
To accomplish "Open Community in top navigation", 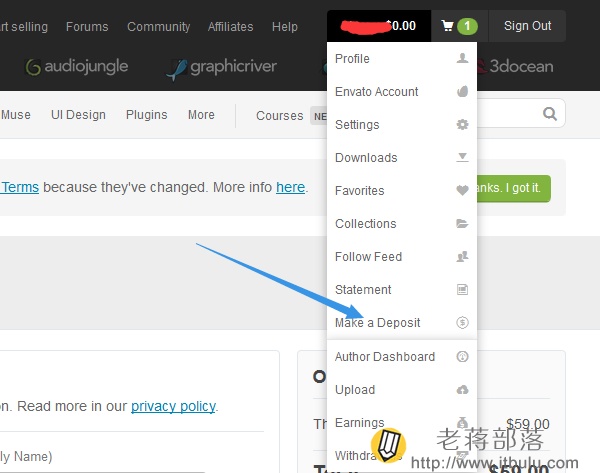I will pos(158,27).
